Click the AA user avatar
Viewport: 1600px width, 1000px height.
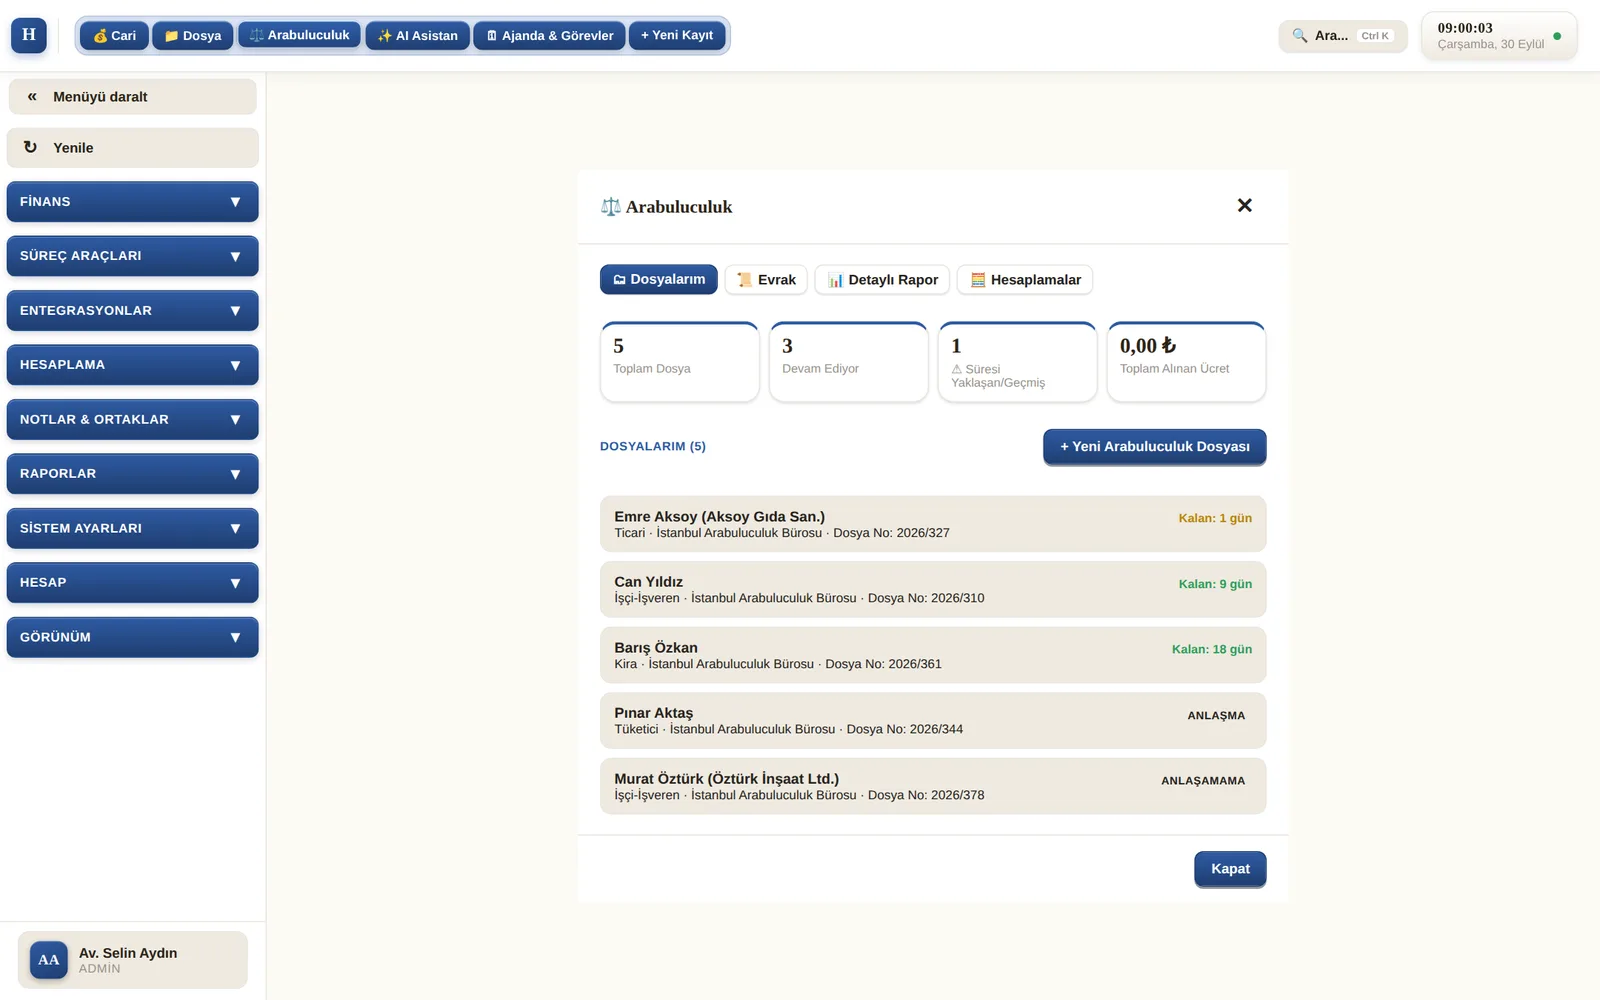tap(49, 960)
